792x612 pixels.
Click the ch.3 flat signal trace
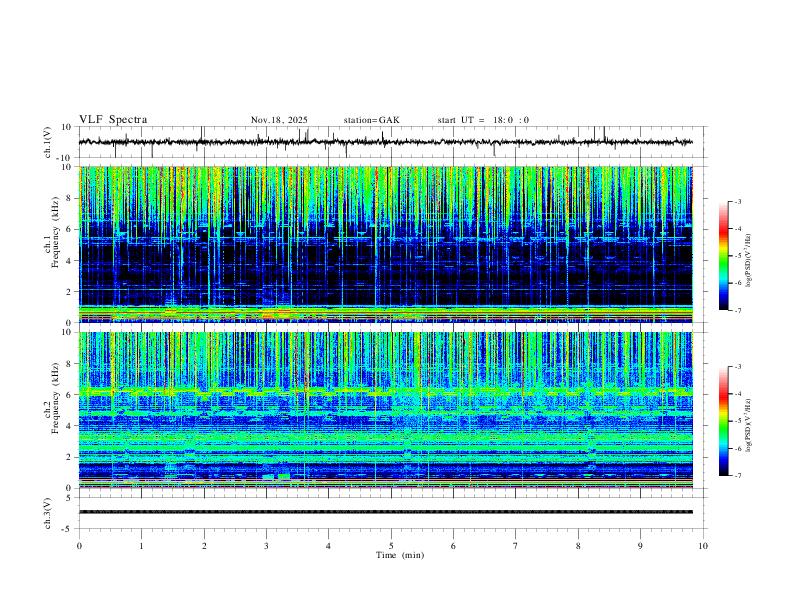pyautogui.click(x=386, y=512)
